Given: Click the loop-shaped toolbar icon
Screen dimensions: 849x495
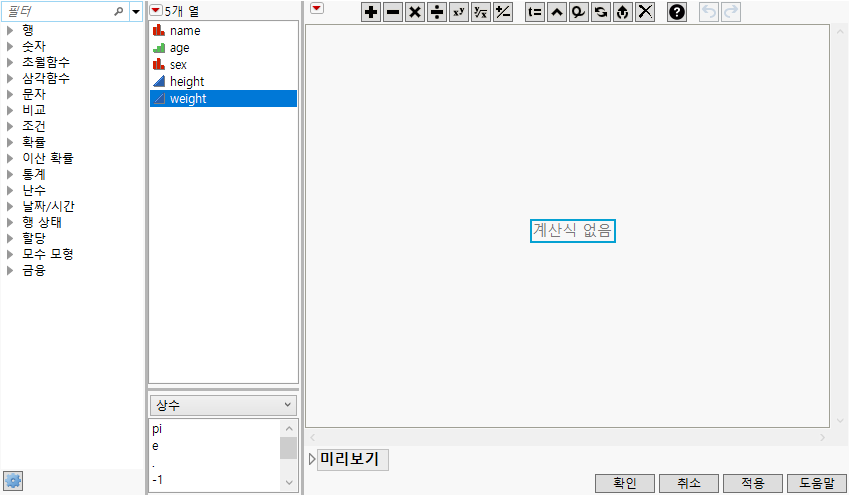Looking at the screenshot, I should (579, 12).
